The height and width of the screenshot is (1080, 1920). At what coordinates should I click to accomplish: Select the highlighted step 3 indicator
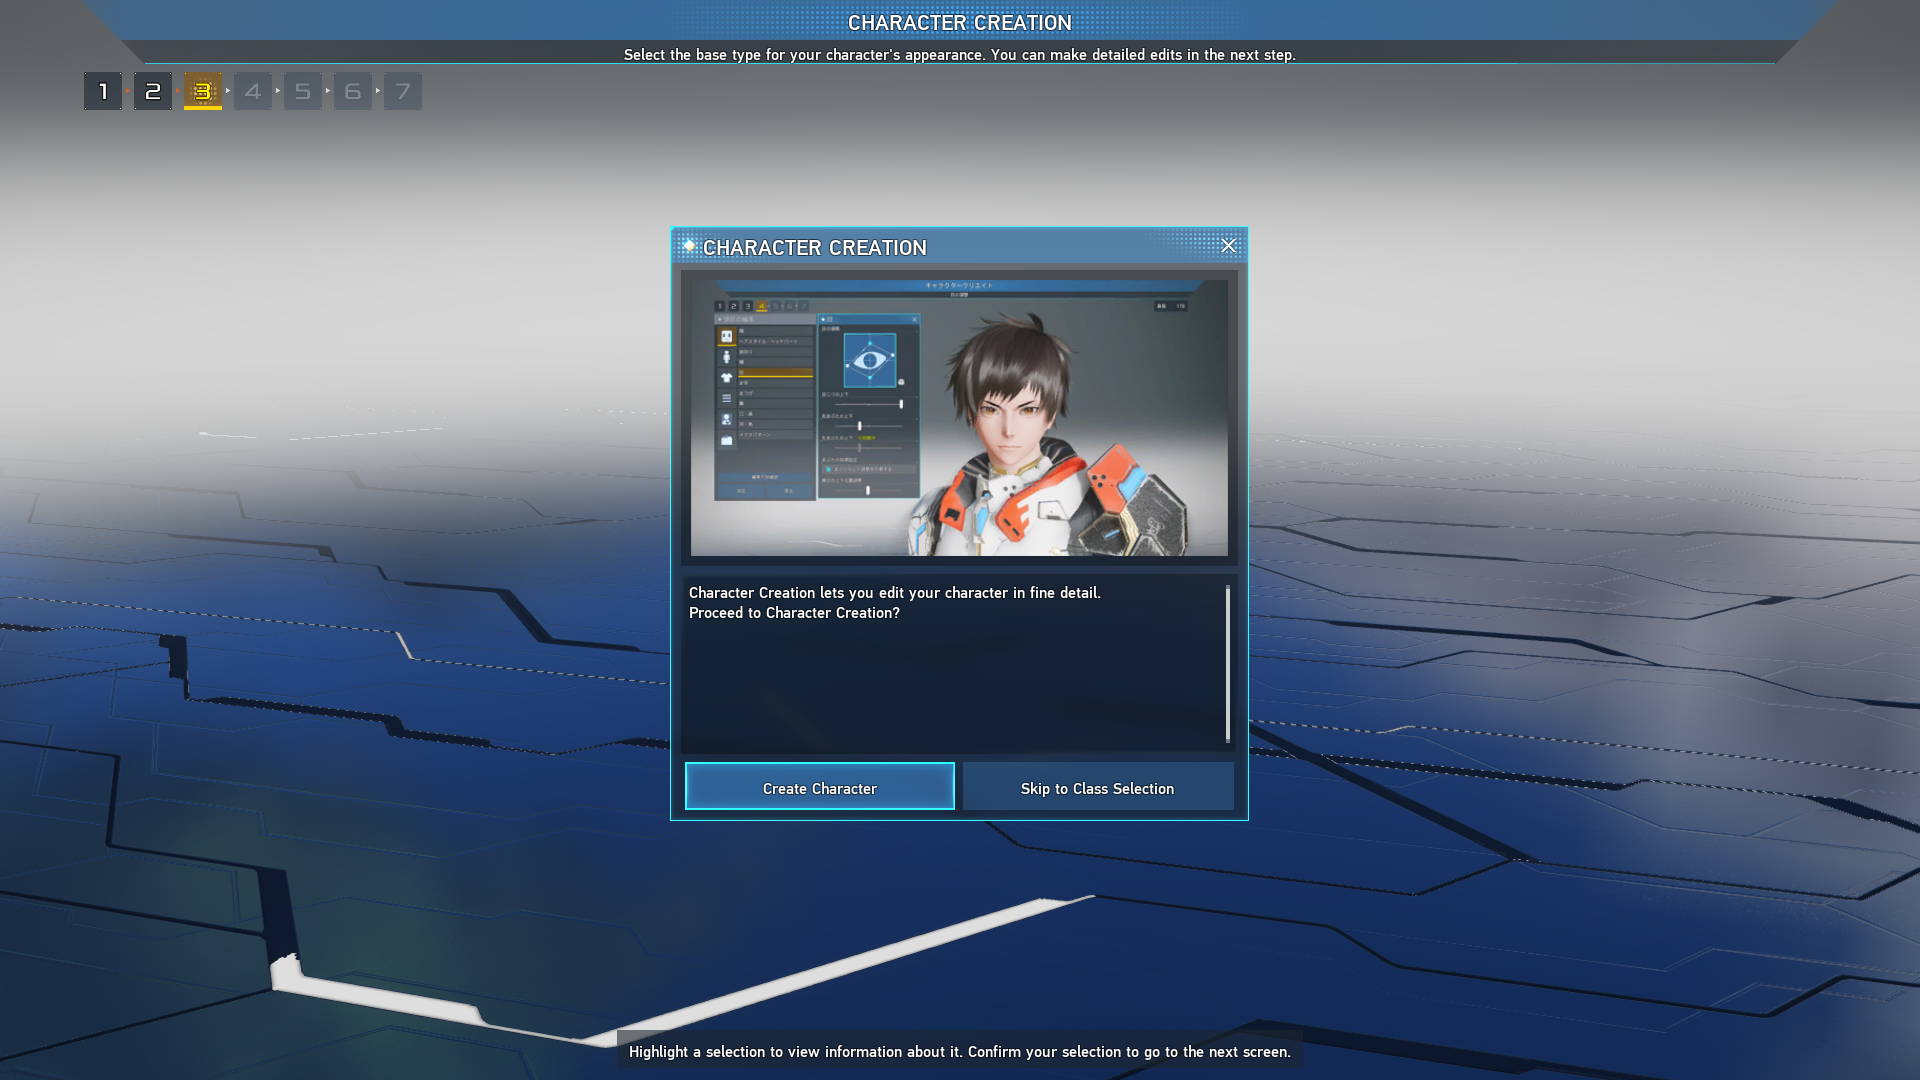pos(203,90)
